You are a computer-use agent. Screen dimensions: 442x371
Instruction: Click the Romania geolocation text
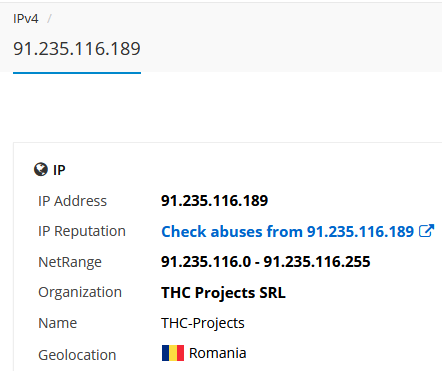[218, 353]
